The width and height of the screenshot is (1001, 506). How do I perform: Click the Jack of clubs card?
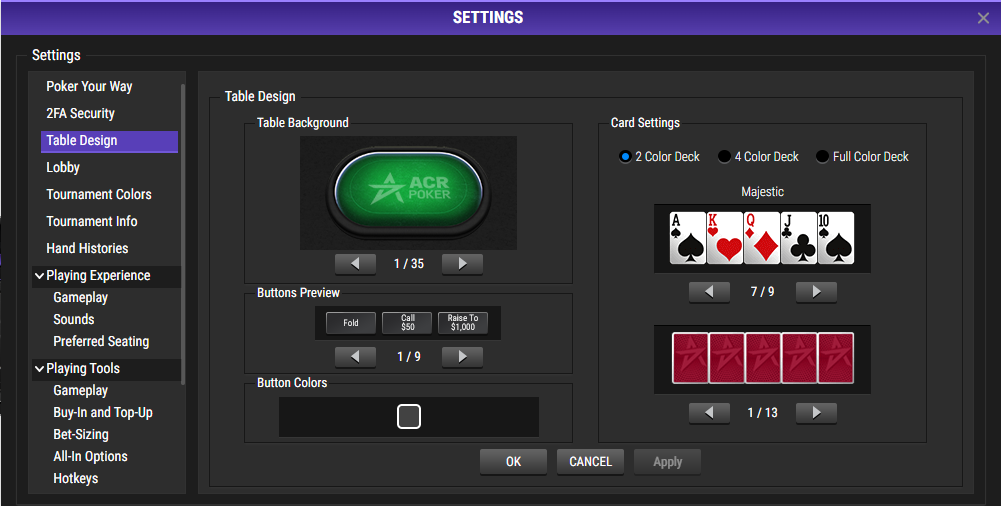point(799,238)
